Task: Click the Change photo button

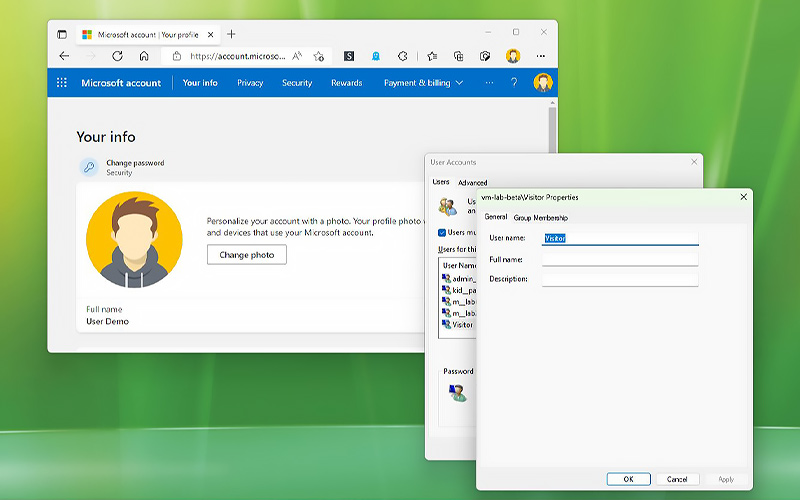Action: pyautogui.click(x=246, y=255)
